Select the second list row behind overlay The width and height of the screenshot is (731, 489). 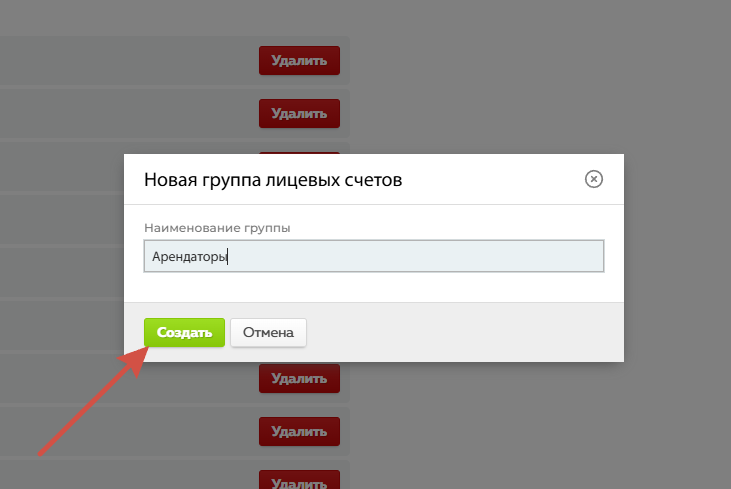click(120, 113)
